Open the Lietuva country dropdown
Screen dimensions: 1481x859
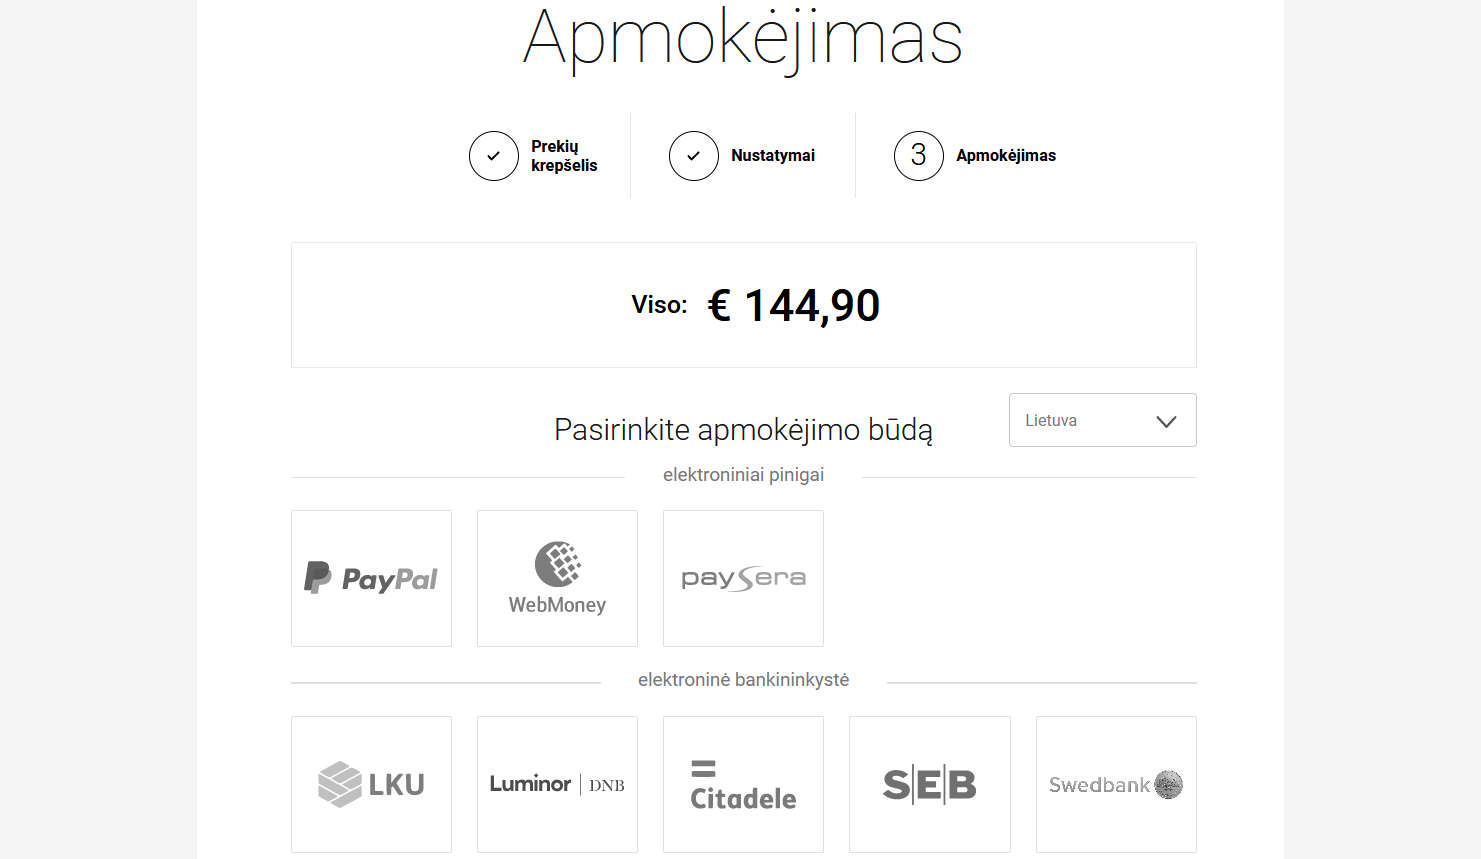click(1103, 420)
